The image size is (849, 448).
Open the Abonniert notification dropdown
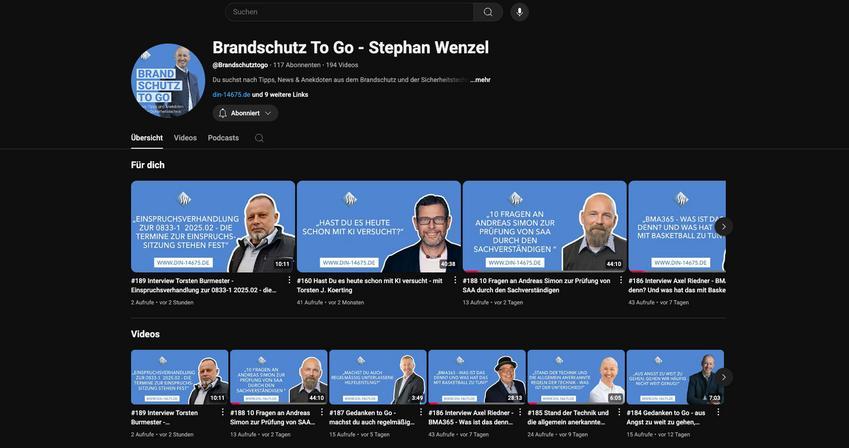(245, 113)
